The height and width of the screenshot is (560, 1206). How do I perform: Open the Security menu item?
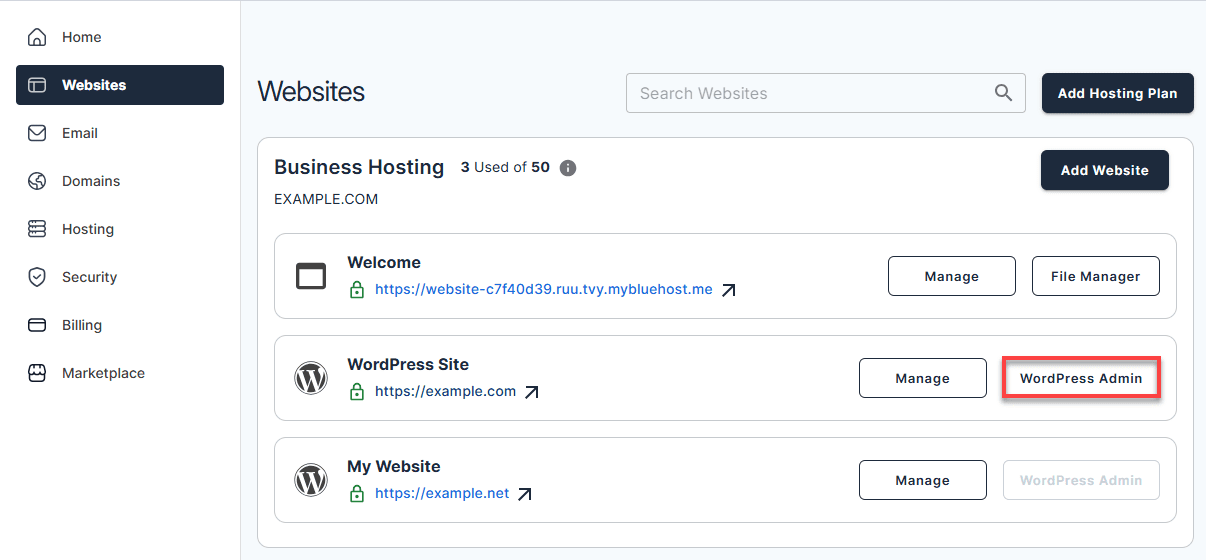coord(89,277)
